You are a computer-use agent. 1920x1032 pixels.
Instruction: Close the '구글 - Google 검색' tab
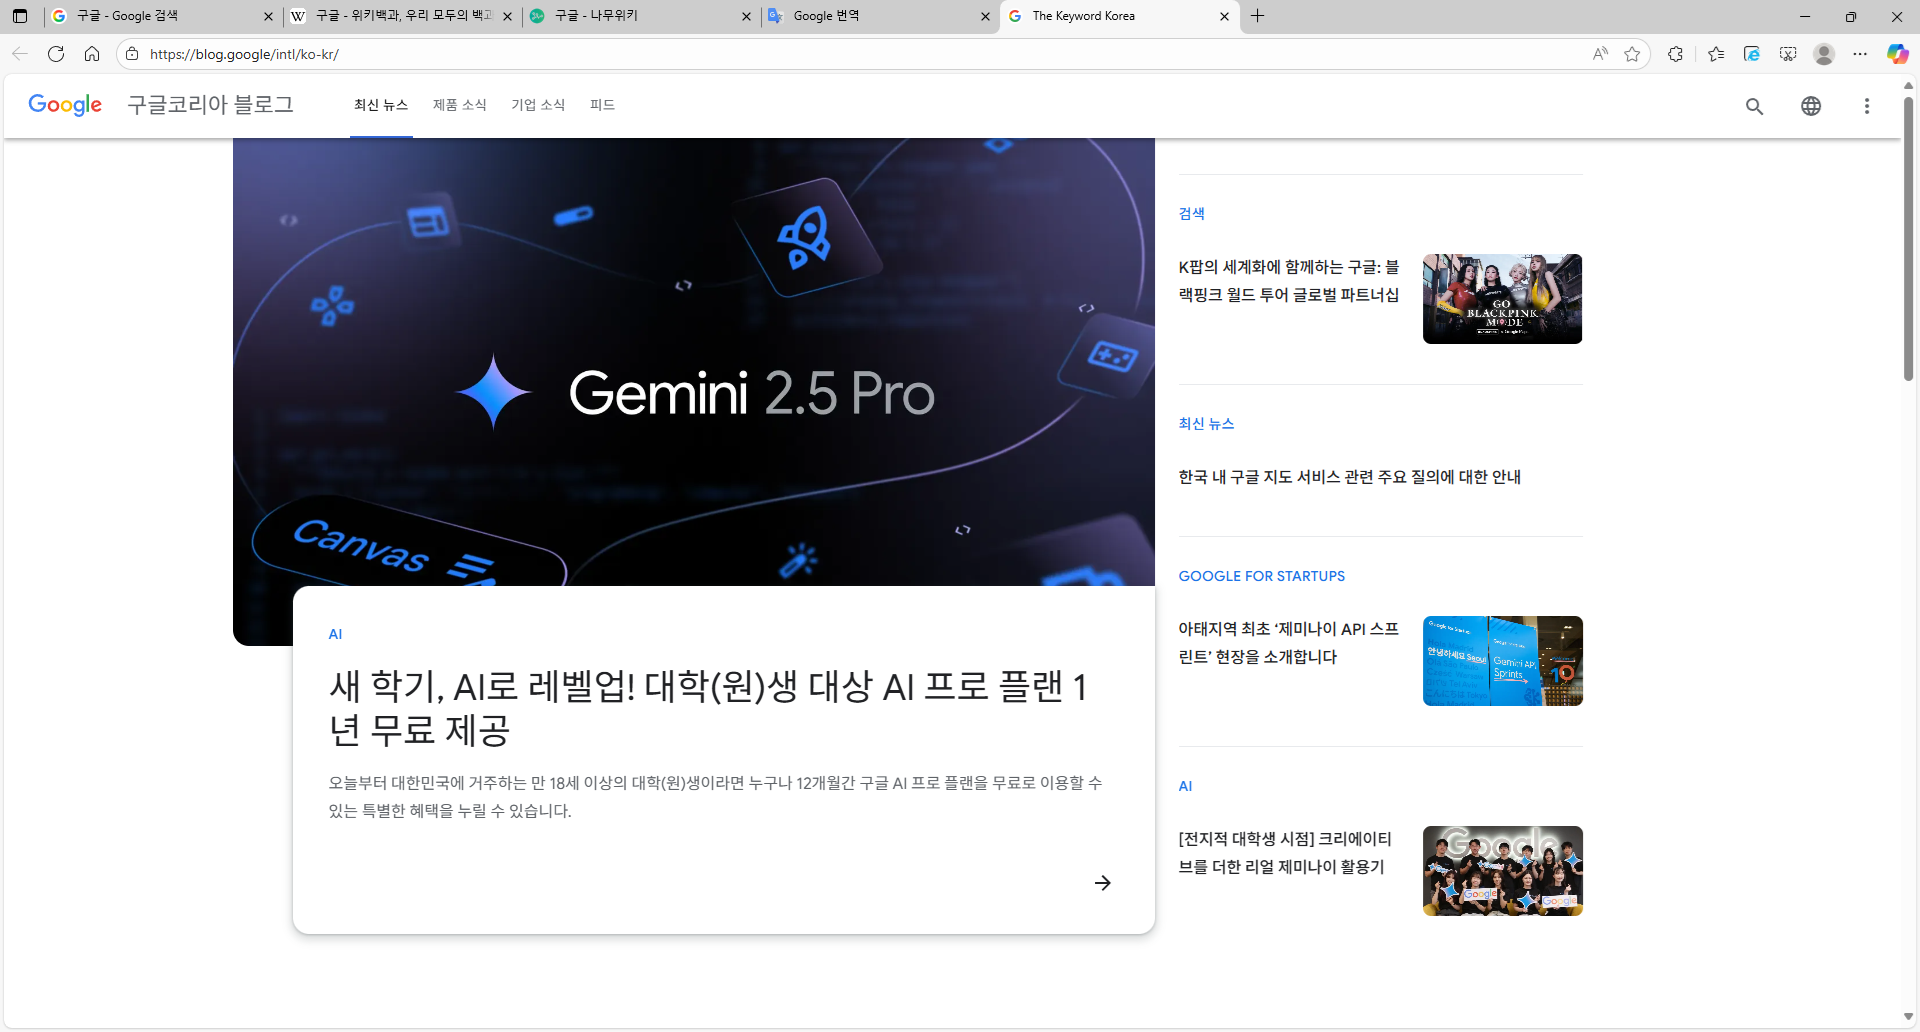pyautogui.click(x=268, y=16)
